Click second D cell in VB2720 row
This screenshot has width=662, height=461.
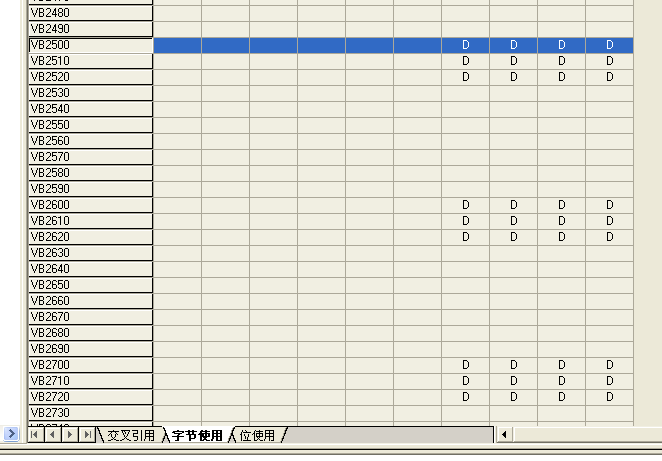click(x=514, y=397)
